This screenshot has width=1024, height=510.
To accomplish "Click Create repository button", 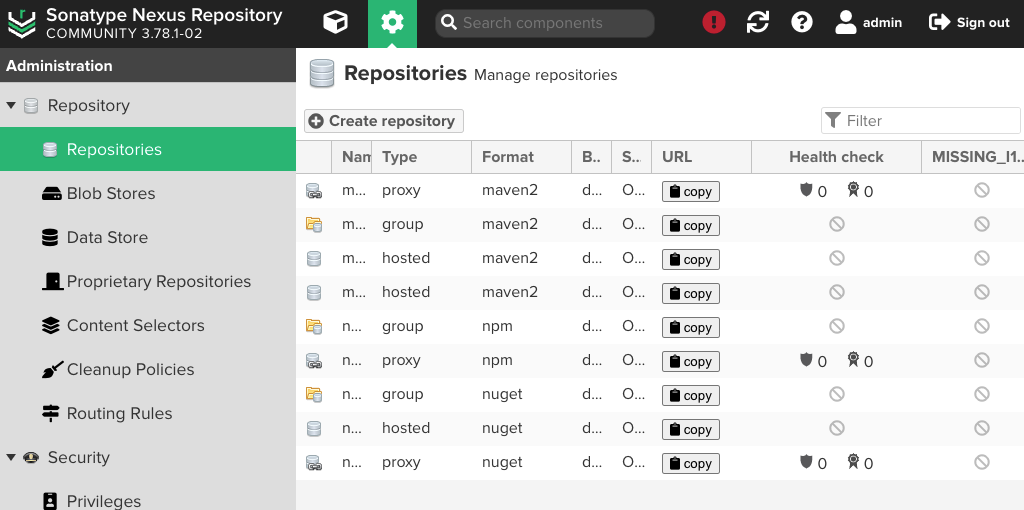I will (383, 121).
